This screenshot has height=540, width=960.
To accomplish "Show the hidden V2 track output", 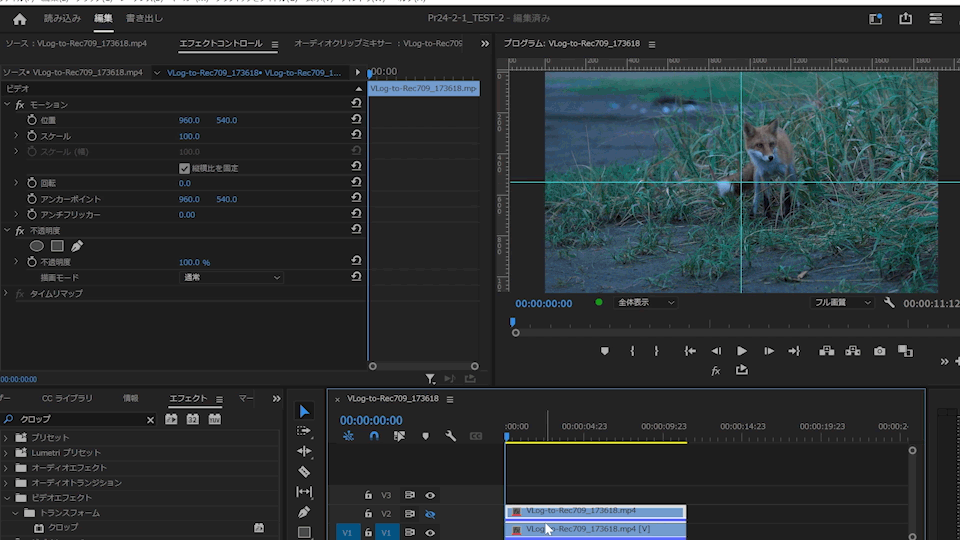I will pos(430,514).
